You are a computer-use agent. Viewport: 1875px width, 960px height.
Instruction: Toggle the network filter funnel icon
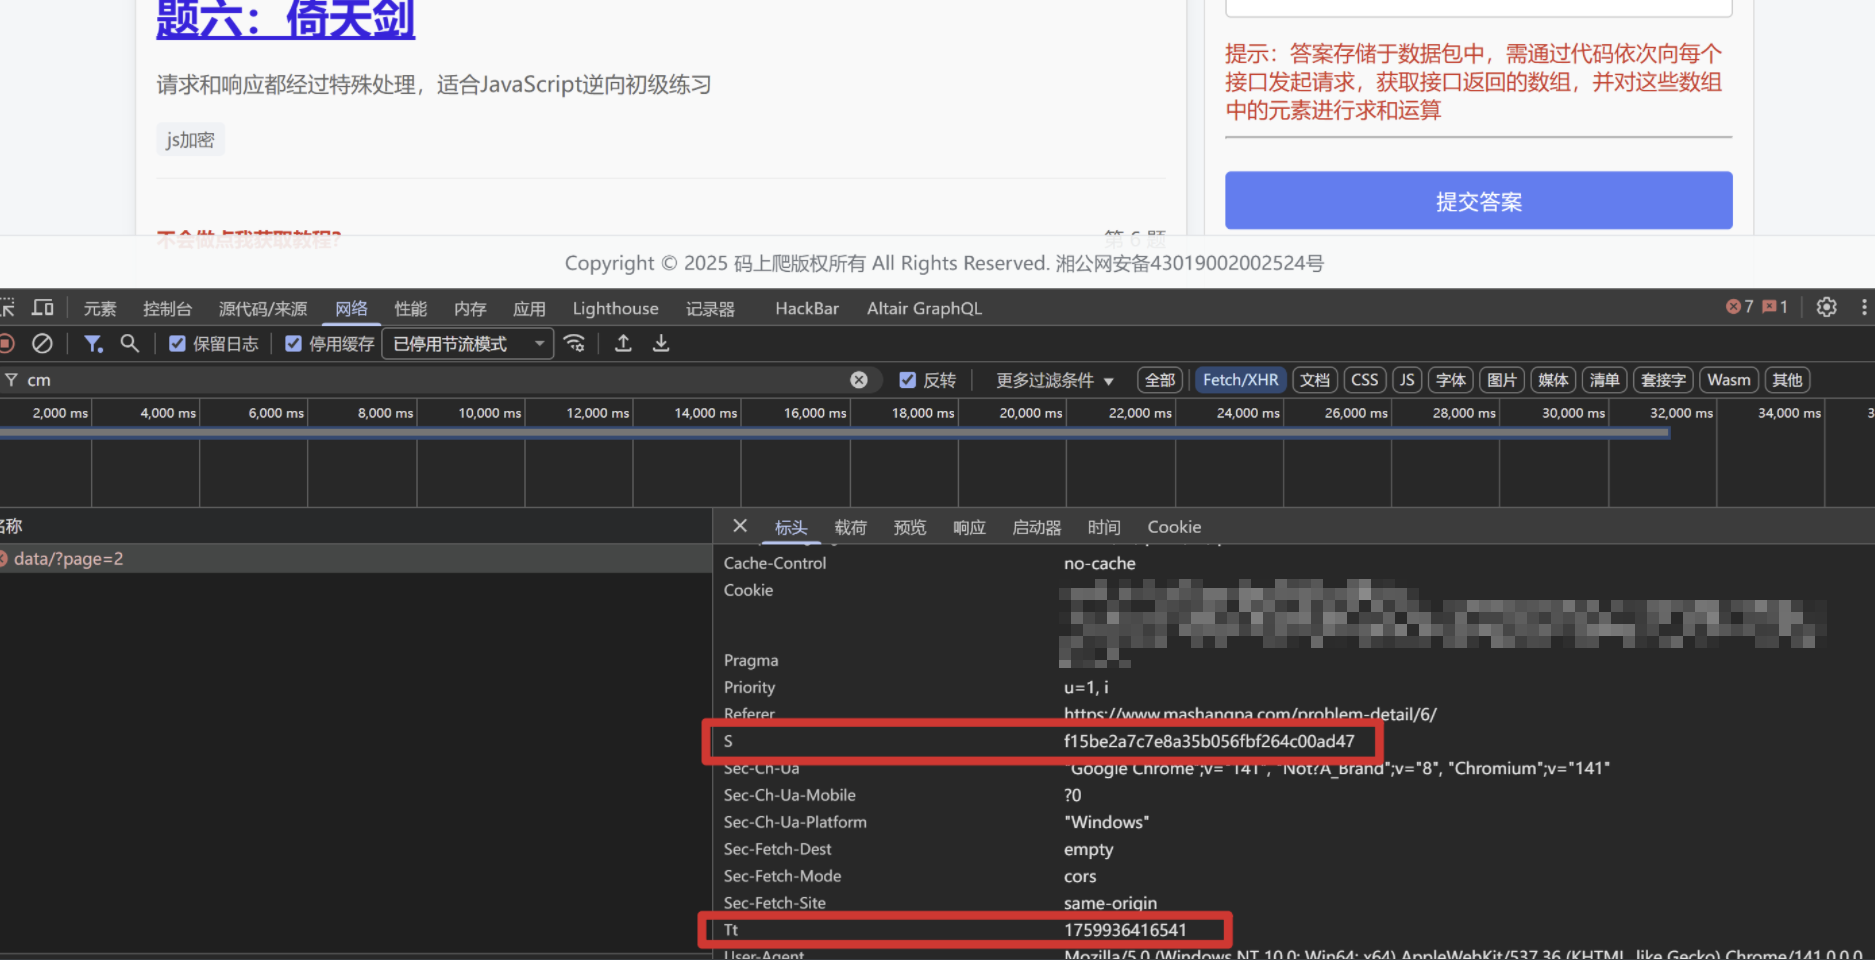pyautogui.click(x=93, y=344)
